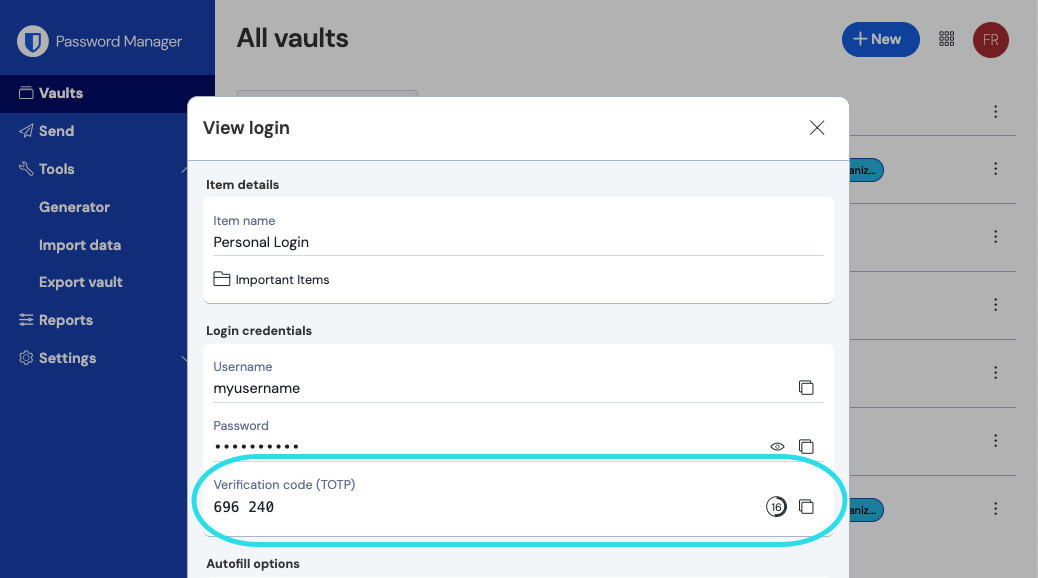The height and width of the screenshot is (578, 1038).
Task: Open the Vaults section
Action: (61, 93)
